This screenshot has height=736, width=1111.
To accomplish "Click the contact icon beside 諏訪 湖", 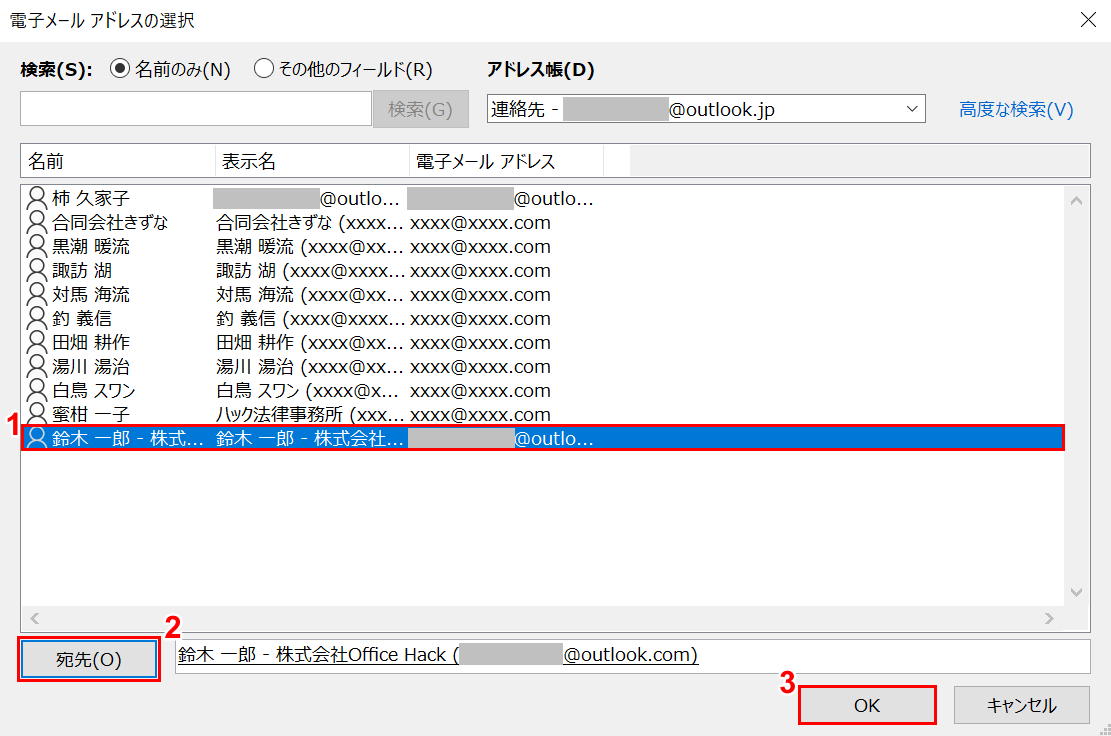I will tap(37, 270).
